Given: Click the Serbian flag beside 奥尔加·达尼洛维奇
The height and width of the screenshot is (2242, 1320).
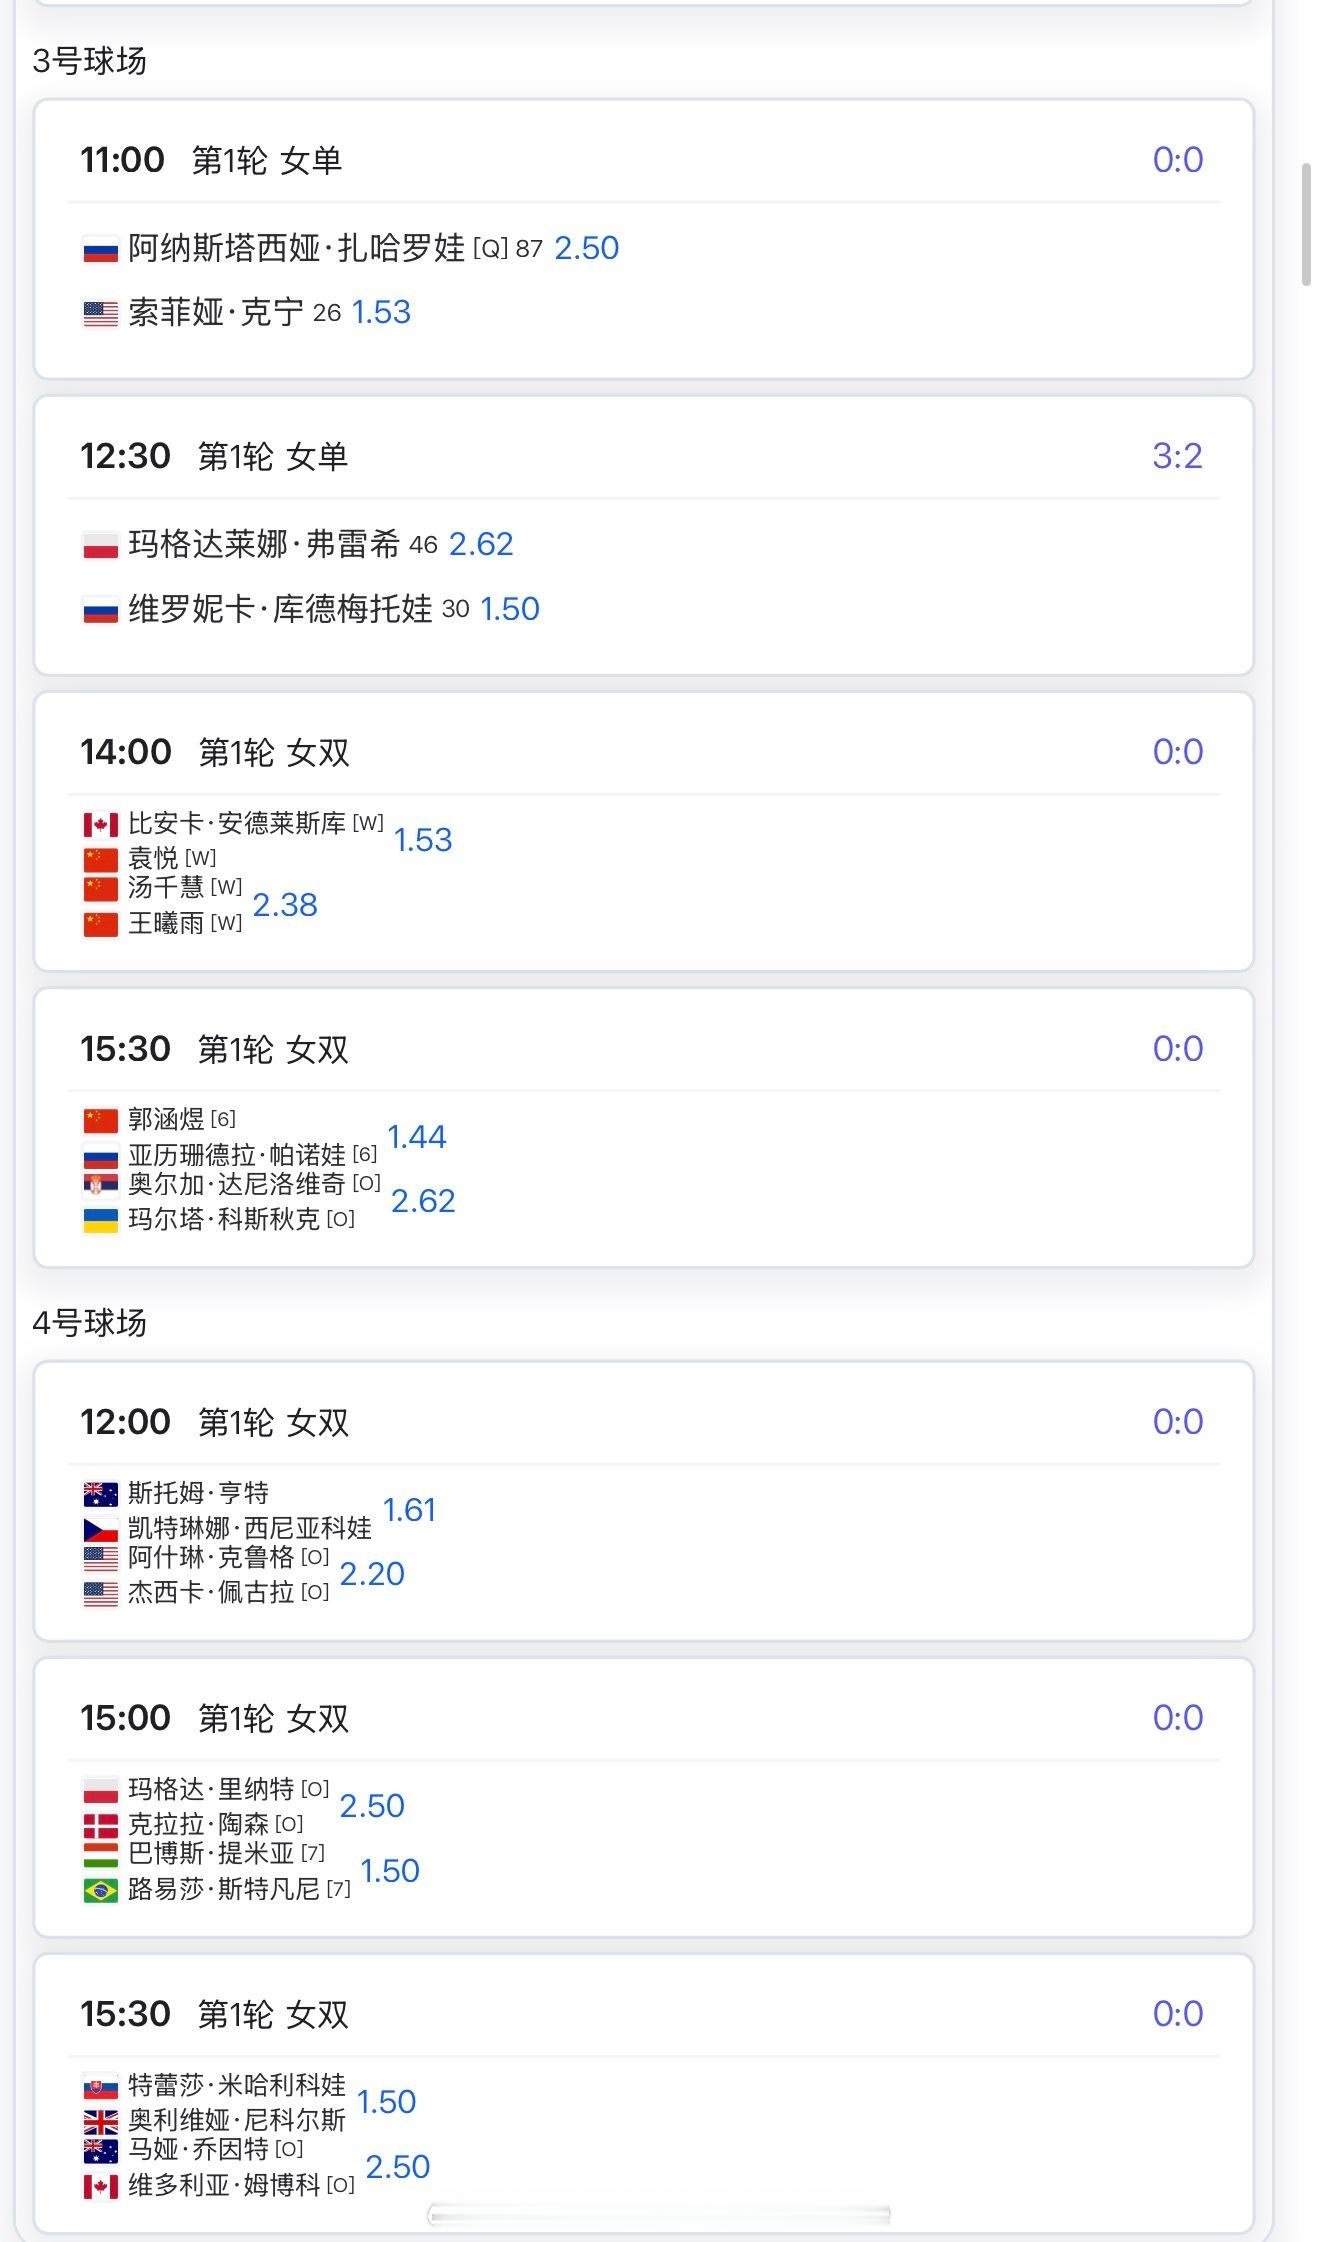Looking at the screenshot, I should click(100, 1185).
